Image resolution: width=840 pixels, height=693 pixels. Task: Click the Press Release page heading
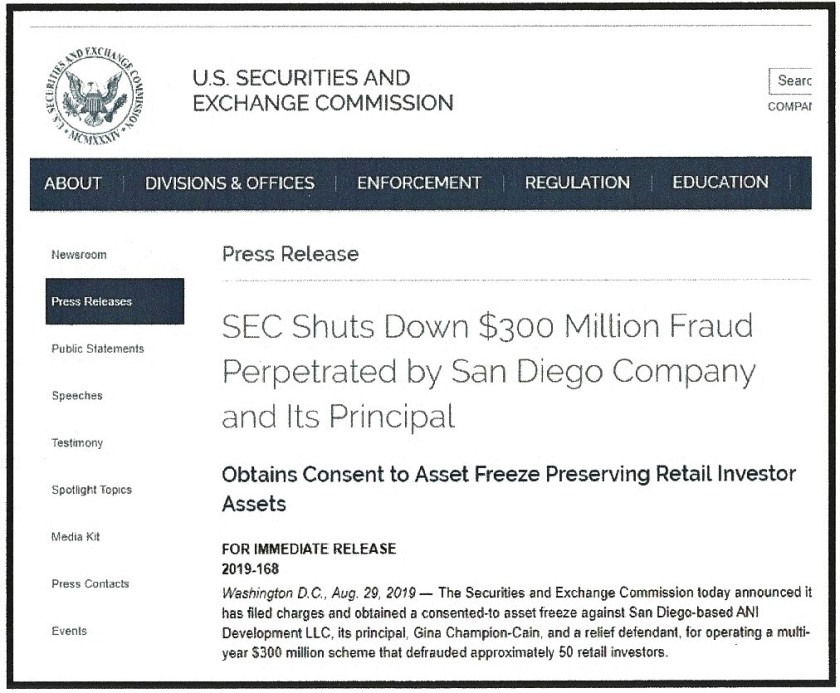click(x=290, y=254)
